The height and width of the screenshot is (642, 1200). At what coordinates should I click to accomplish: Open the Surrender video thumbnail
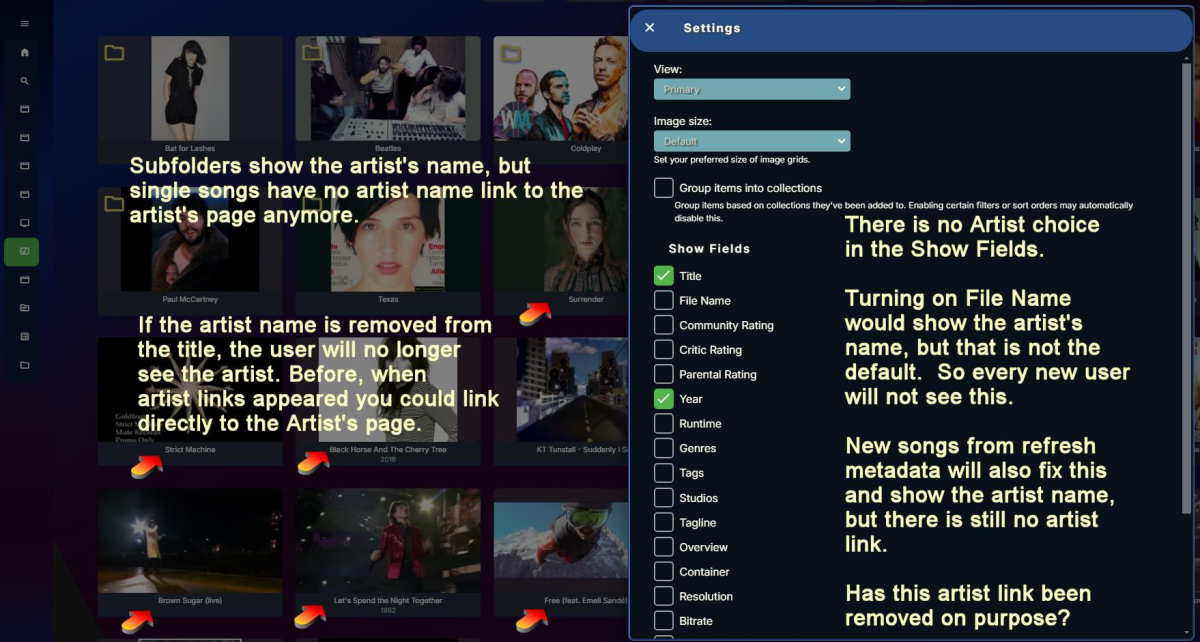coord(560,240)
